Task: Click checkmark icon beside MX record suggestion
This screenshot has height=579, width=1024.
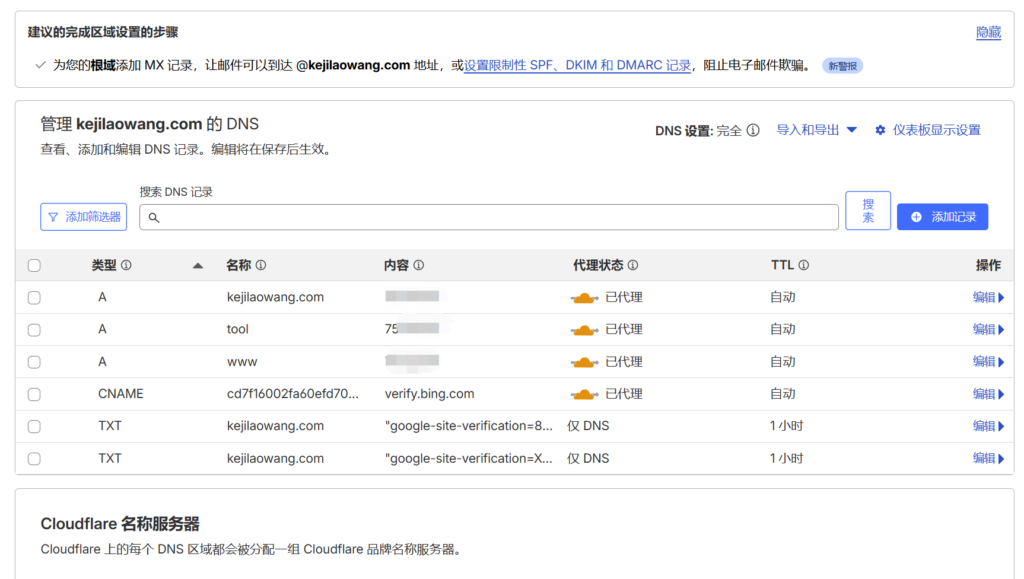Action: 40,65
